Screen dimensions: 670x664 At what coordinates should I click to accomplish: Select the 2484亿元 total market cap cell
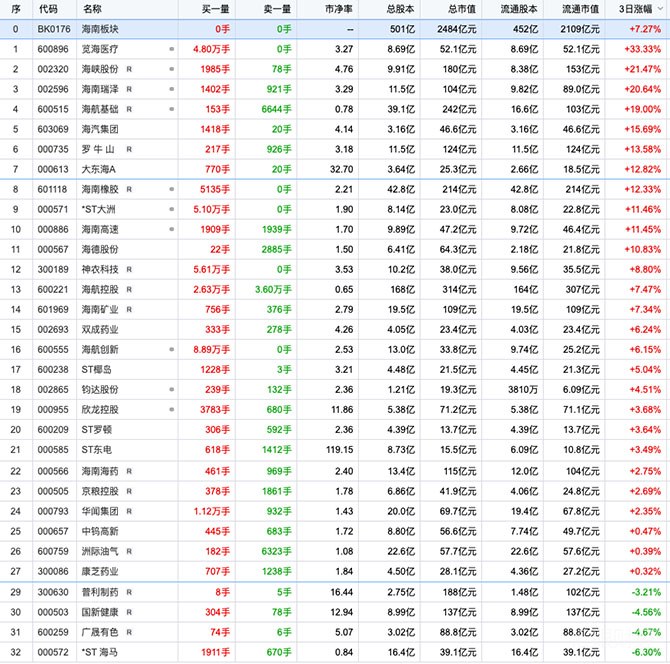click(x=457, y=29)
